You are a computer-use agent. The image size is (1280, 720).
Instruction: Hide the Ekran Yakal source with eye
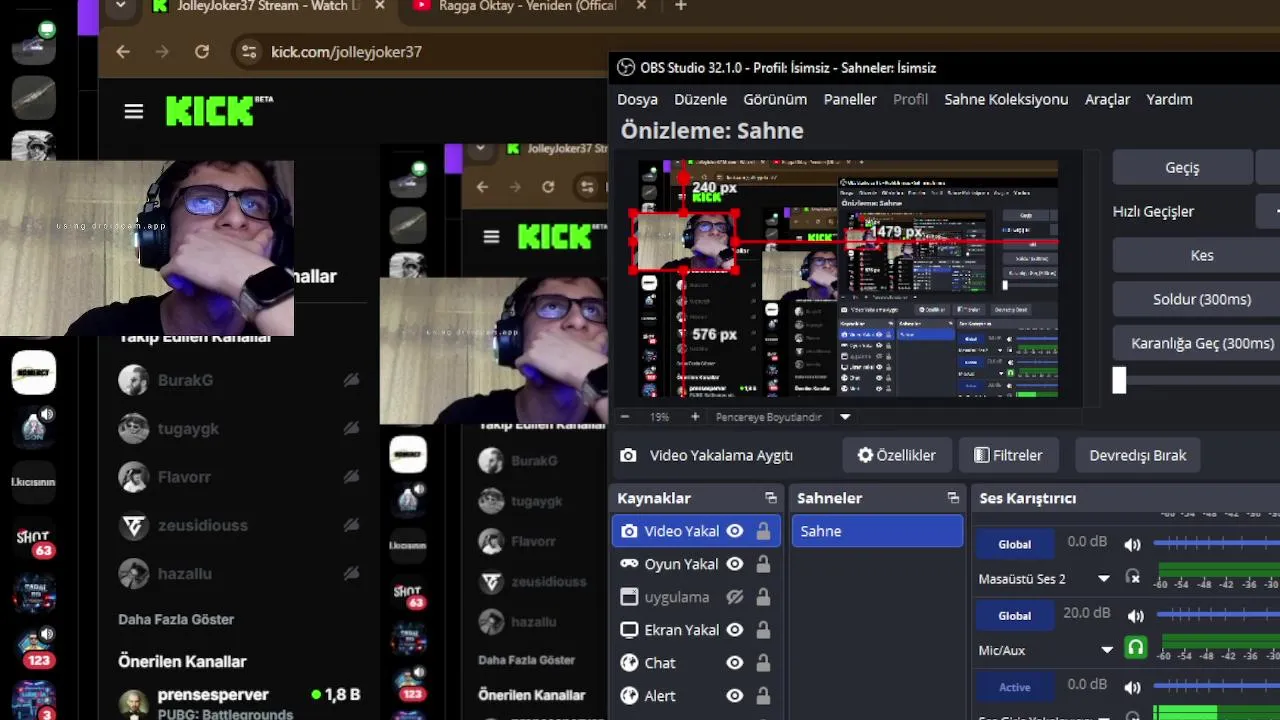coord(735,630)
